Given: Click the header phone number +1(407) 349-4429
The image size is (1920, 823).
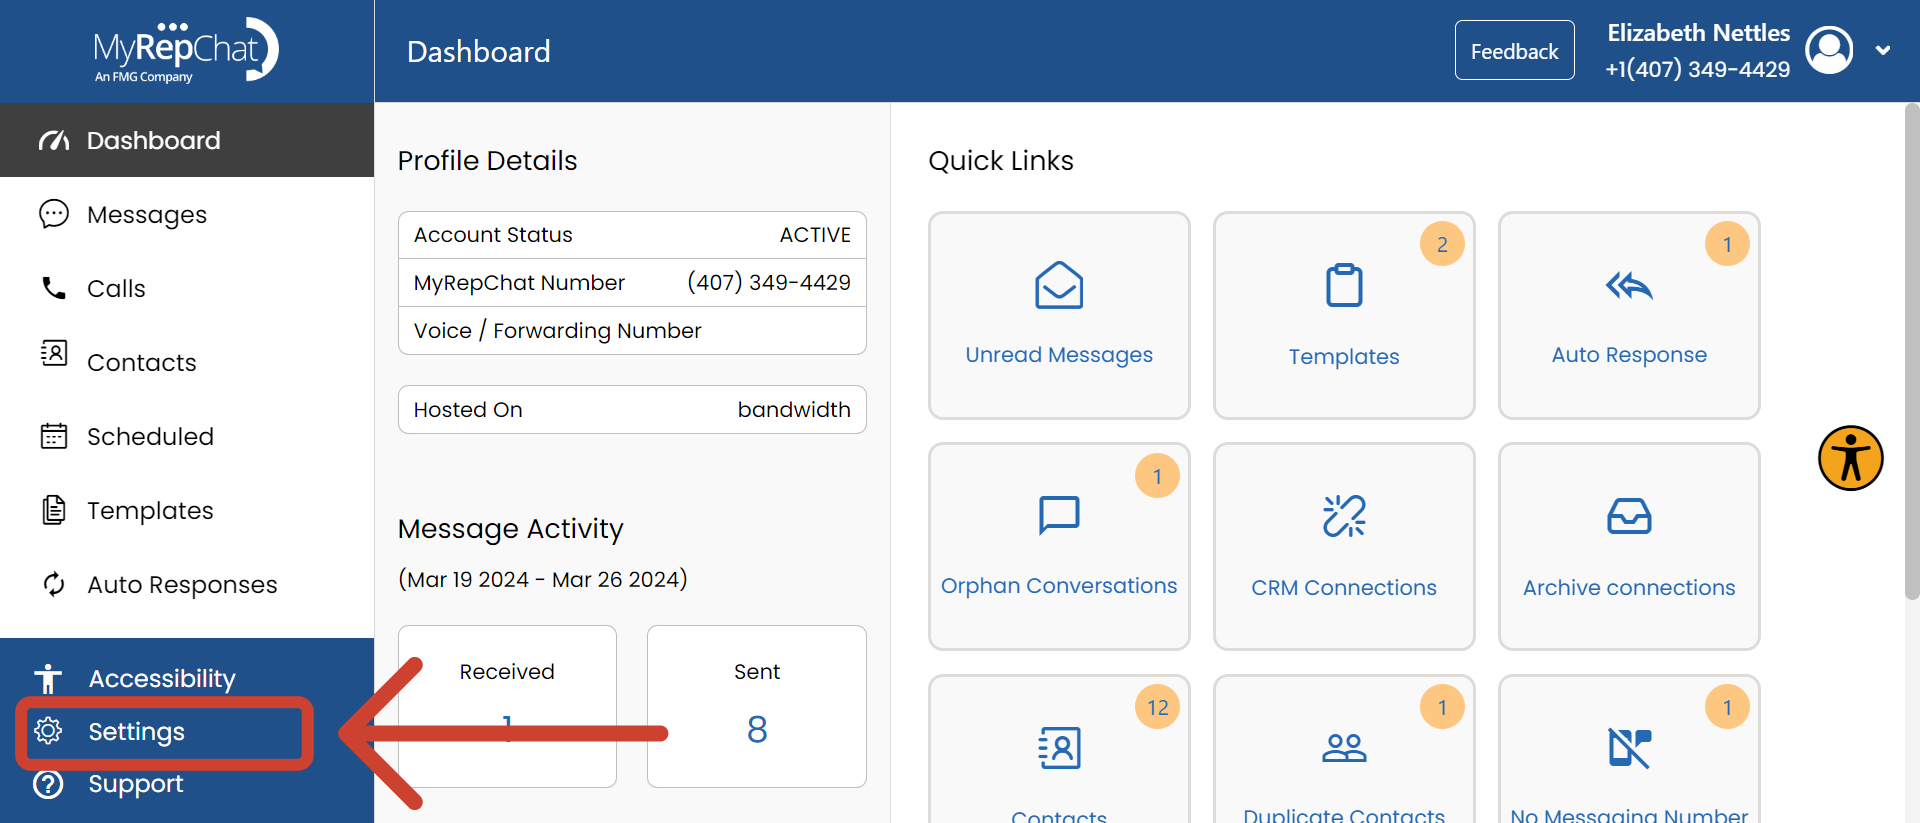Looking at the screenshot, I should pos(1698,69).
